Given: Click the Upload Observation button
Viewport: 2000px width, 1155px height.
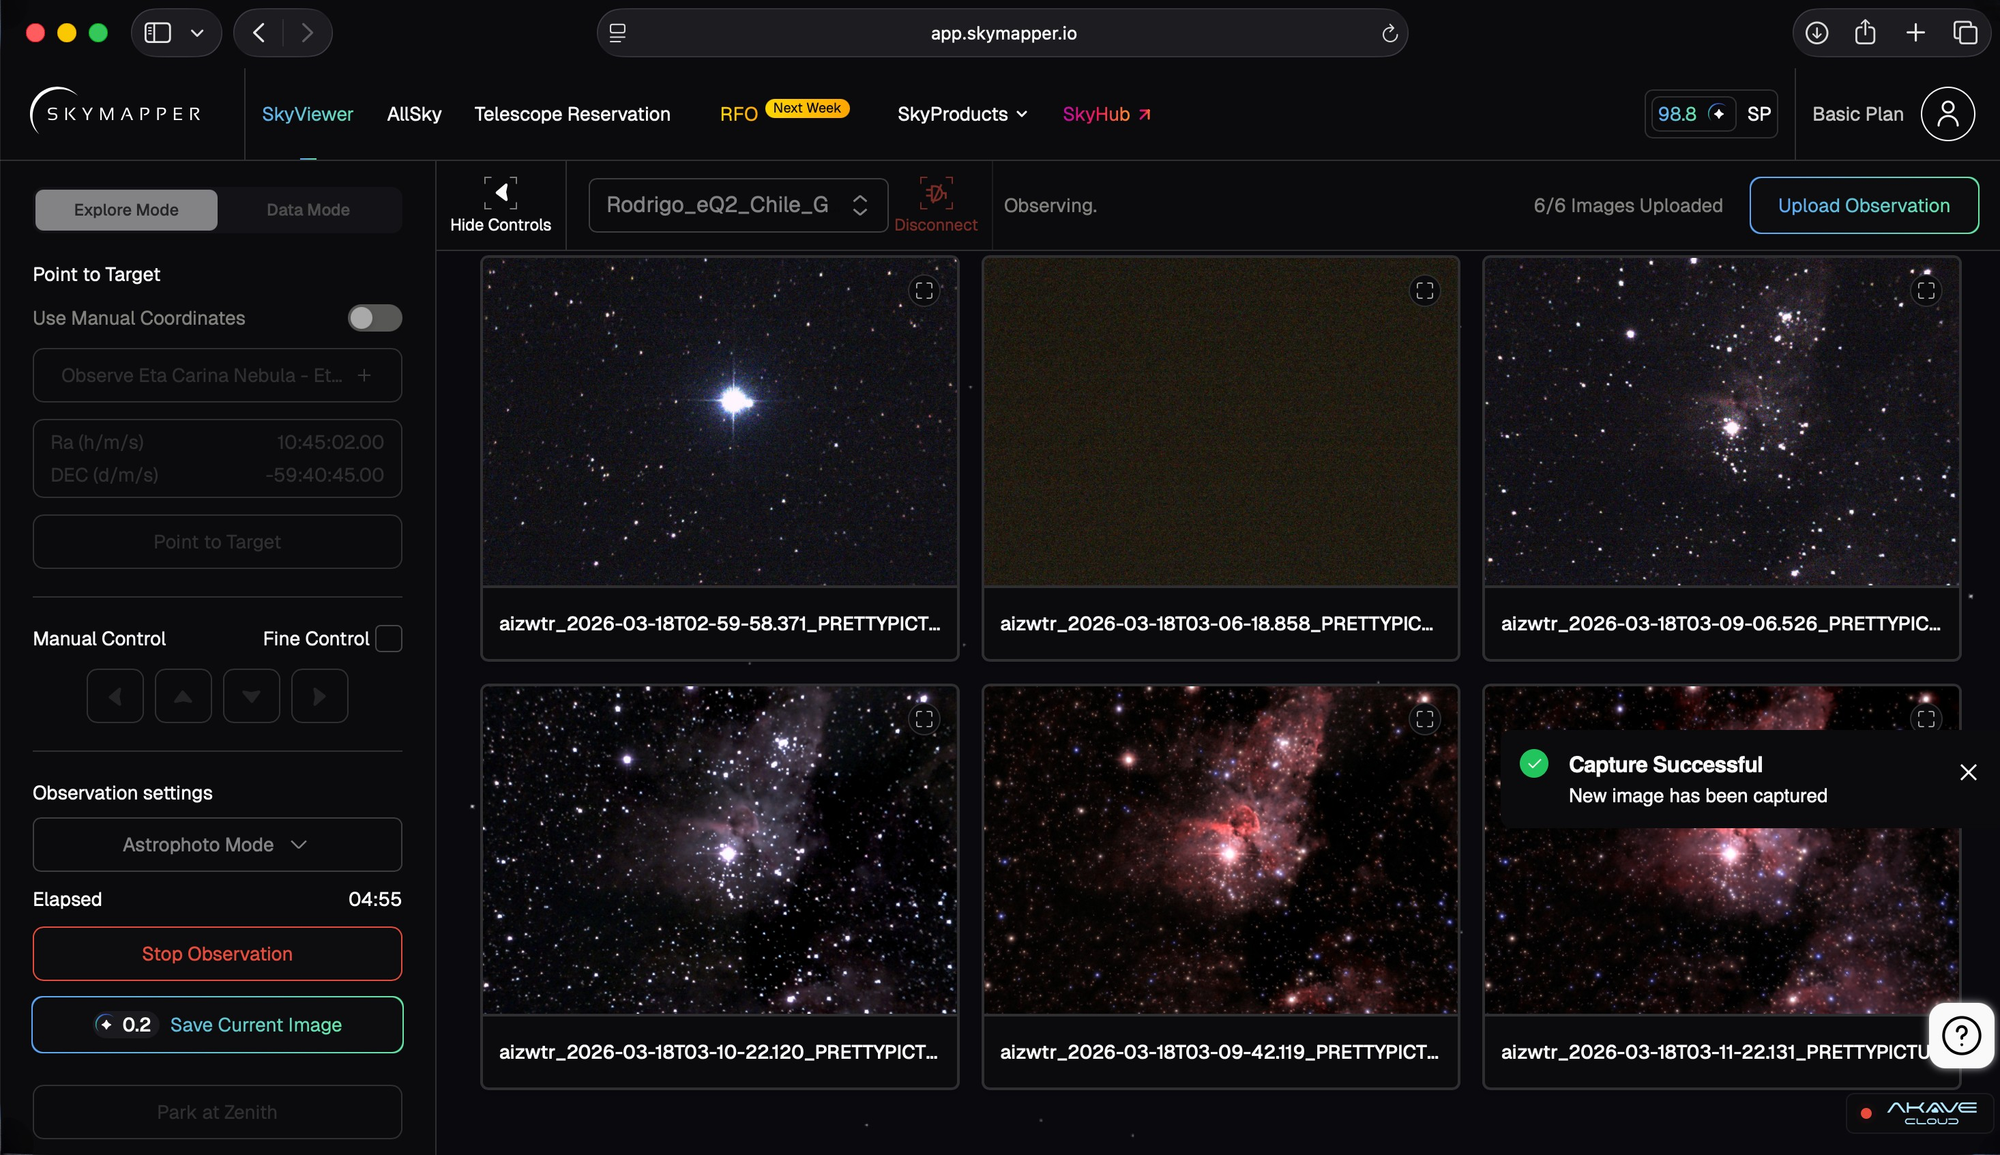Looking at the screenshot, I should click(1863, 206).
